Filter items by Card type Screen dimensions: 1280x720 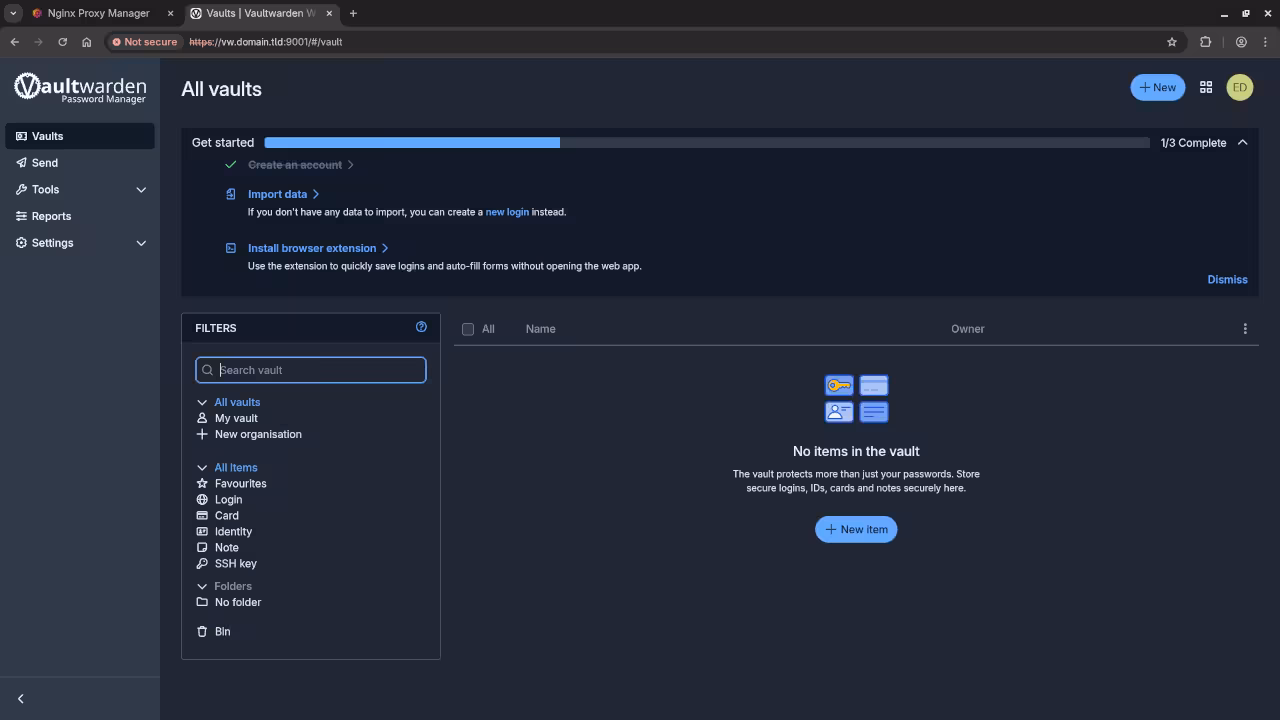(226, 515)
